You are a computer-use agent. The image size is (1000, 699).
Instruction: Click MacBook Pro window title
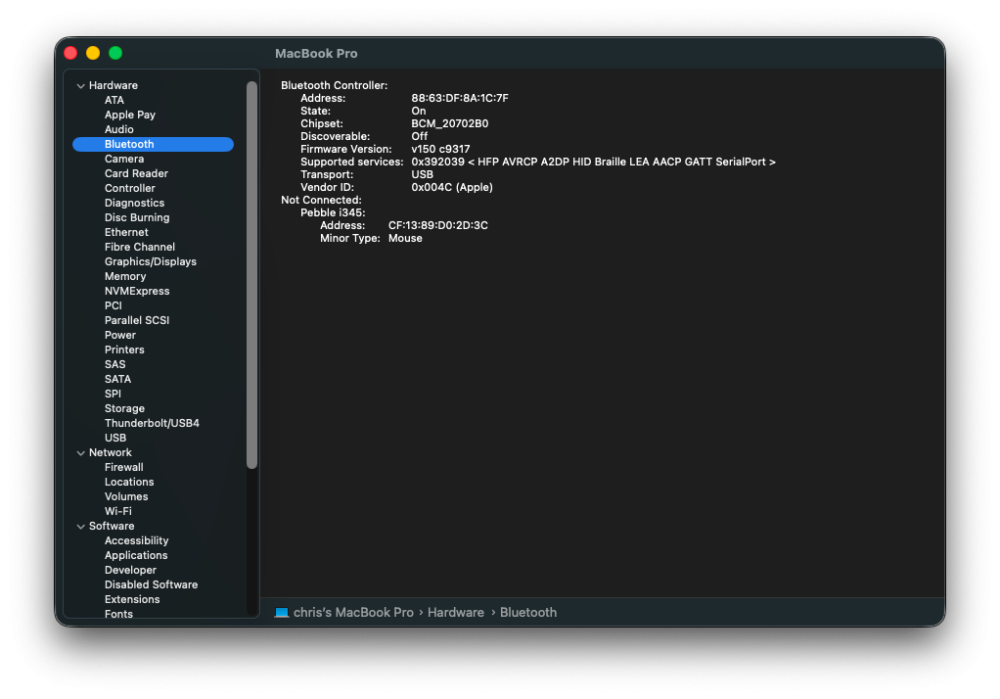[316, 54]
